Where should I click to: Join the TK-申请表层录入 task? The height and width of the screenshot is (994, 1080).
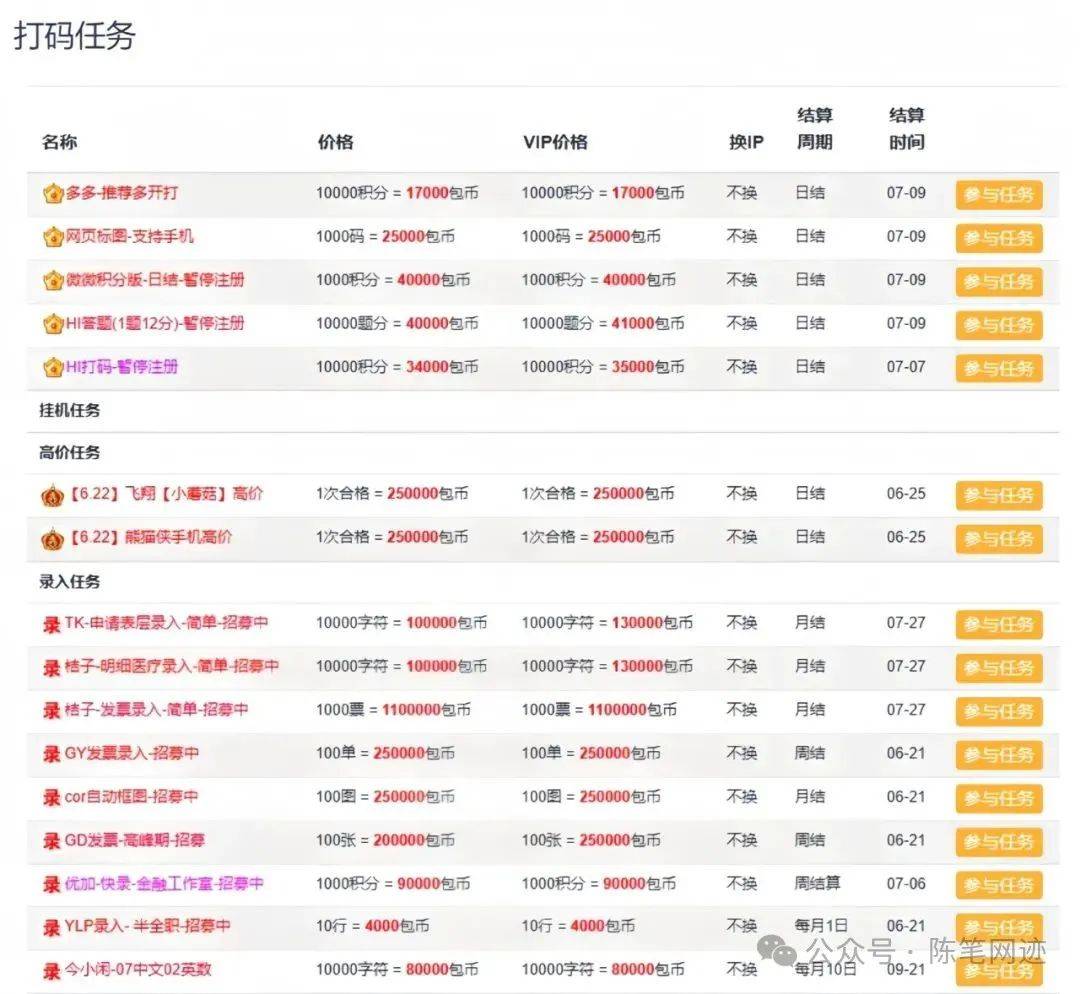coord(999,625)
